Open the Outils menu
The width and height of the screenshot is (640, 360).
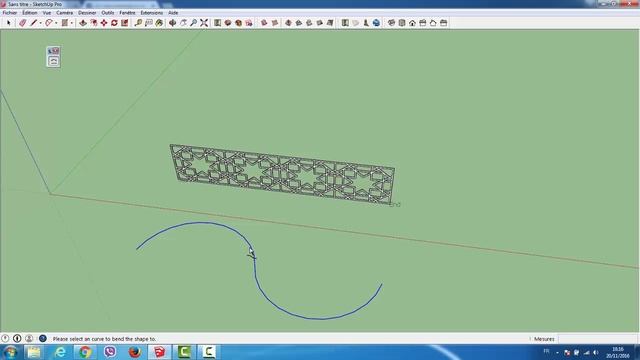click(108, 13)
